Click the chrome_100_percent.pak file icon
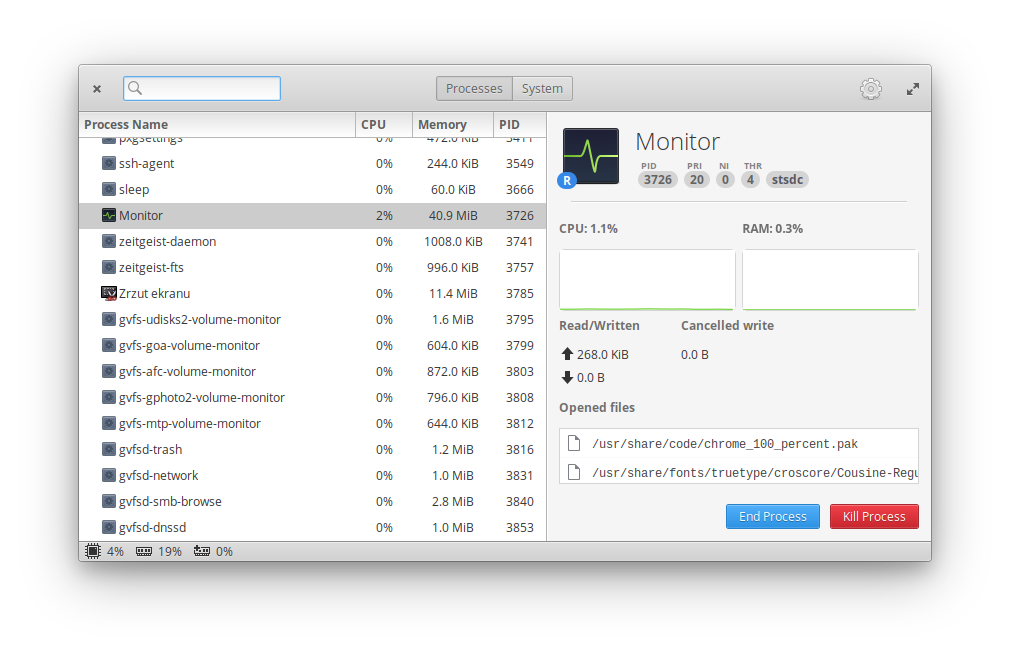 click(574, 443)
